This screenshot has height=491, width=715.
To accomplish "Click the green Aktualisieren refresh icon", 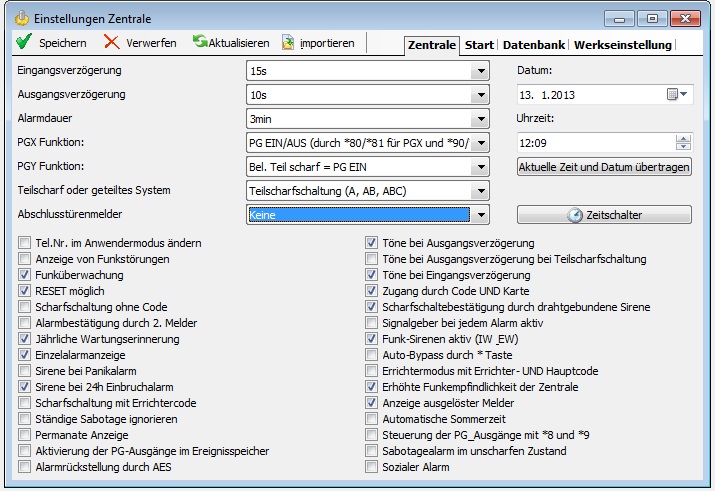I will [201, 43].
